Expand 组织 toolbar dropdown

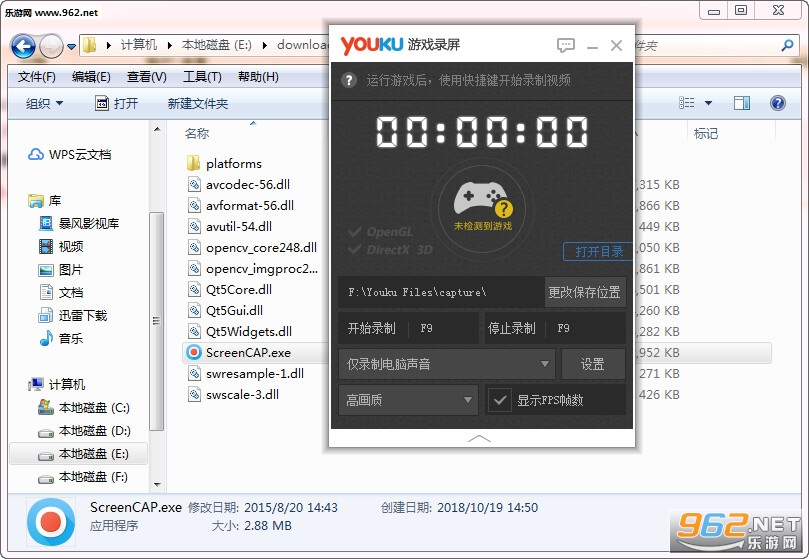point(44,103)
